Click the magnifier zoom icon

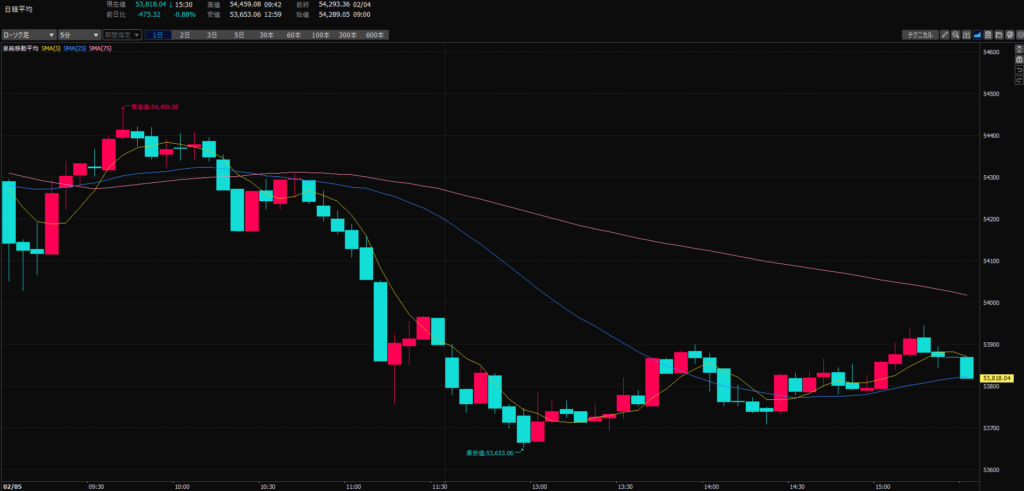coord(955,34)
